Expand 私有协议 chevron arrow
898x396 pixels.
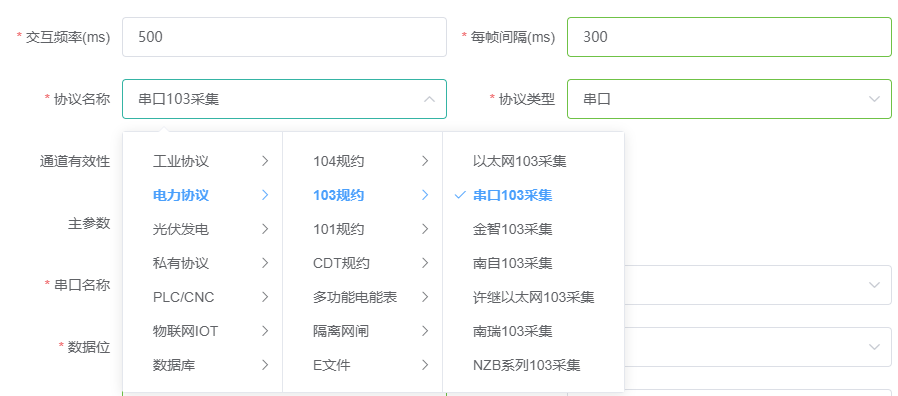click(x=265, y=263)
